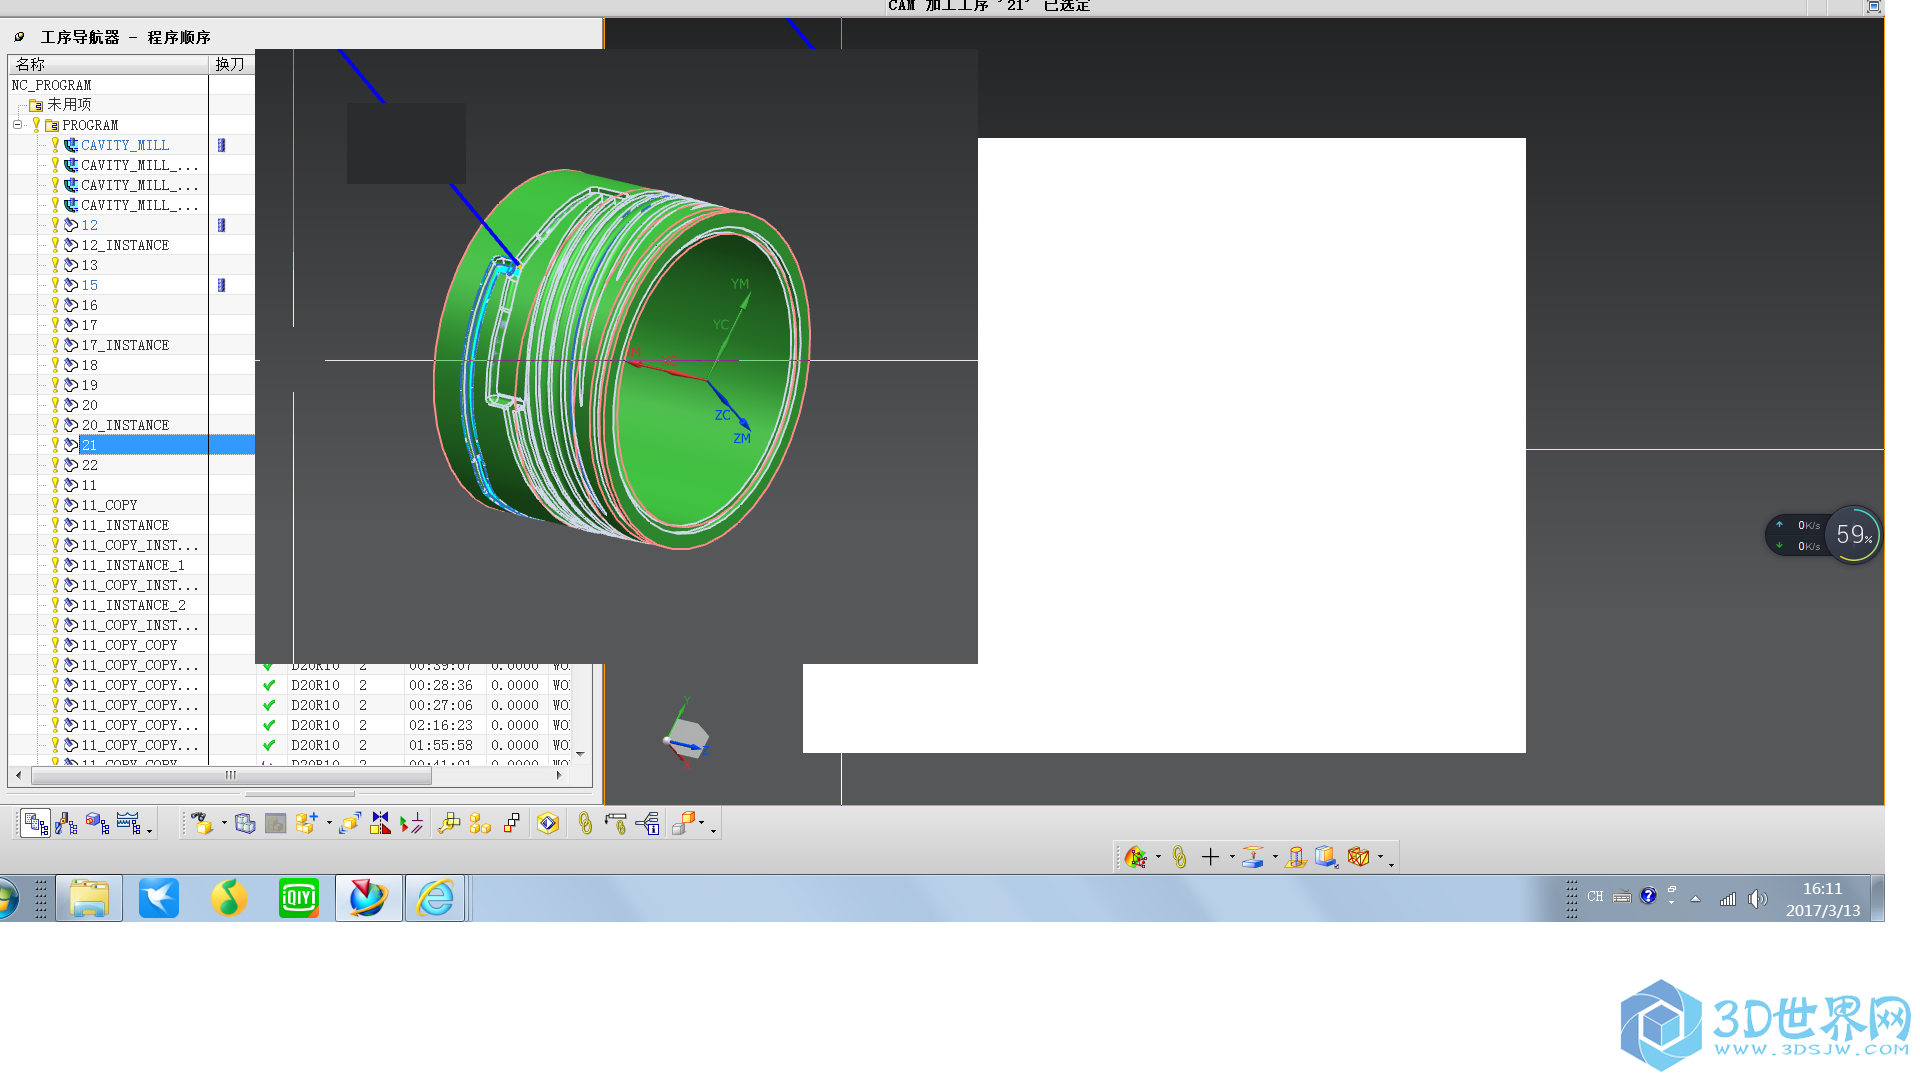This screenshot has width=1920, height=1080.
Task: Click the rainbow analysis surface icon
Action: tap(1136, 857)
